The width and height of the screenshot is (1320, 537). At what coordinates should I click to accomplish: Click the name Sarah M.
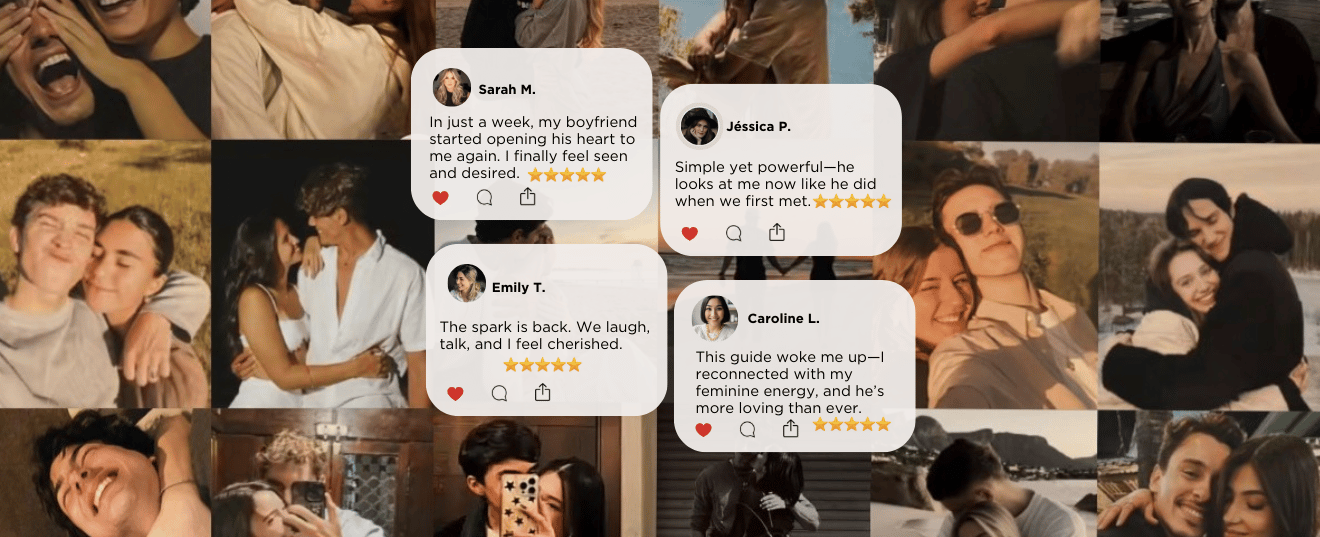[507, 90]
